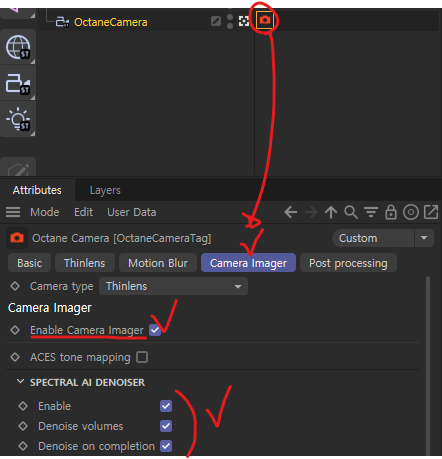442x459 pixels.
Task: Toggle Denoise volumes checkbox
Action: [x=166, y=426]
